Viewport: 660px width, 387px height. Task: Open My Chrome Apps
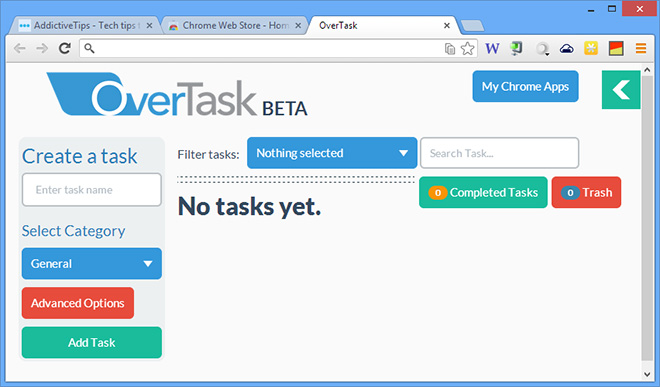coord(525,86)
